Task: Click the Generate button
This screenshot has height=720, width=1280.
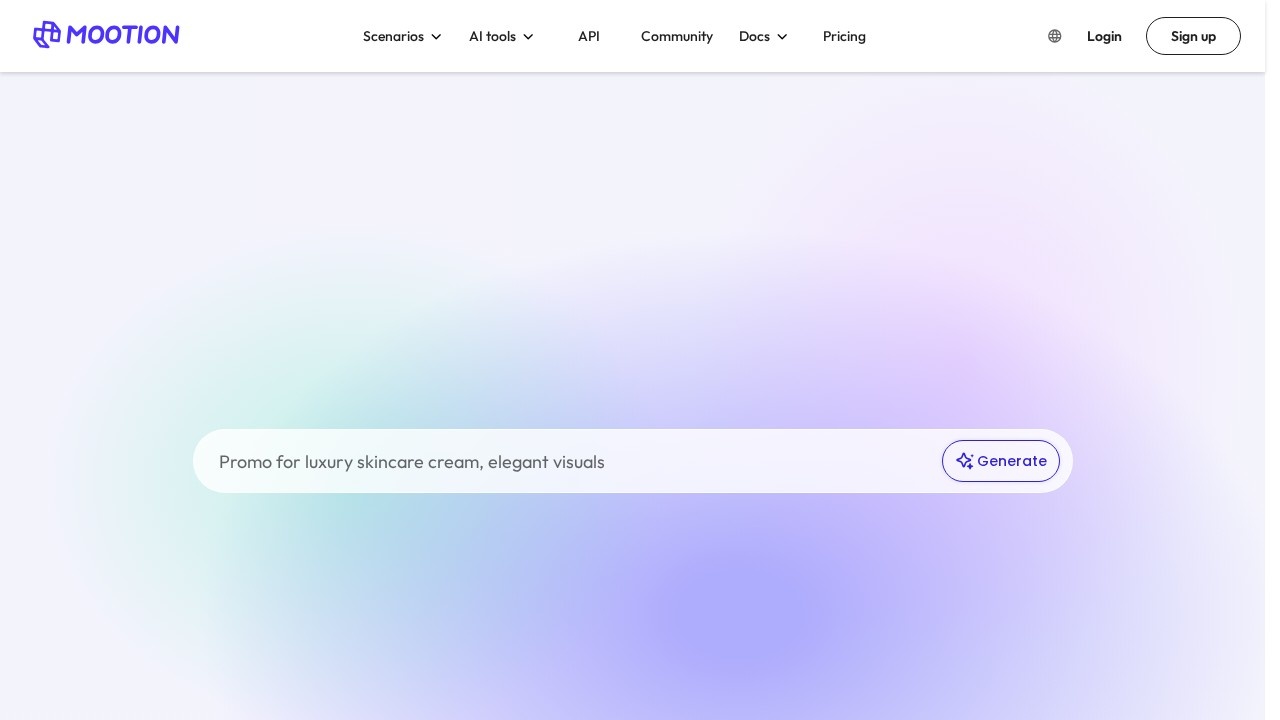Action: pos(1000,461)
